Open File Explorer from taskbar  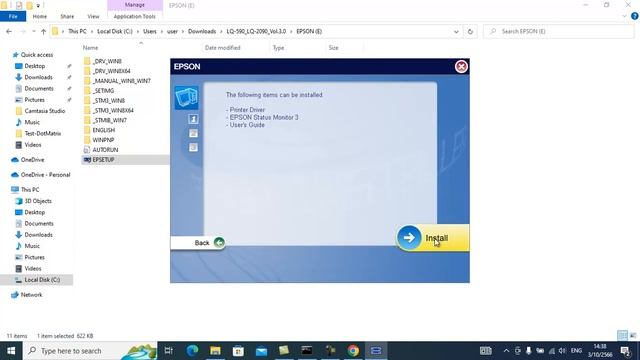(215, 351)
